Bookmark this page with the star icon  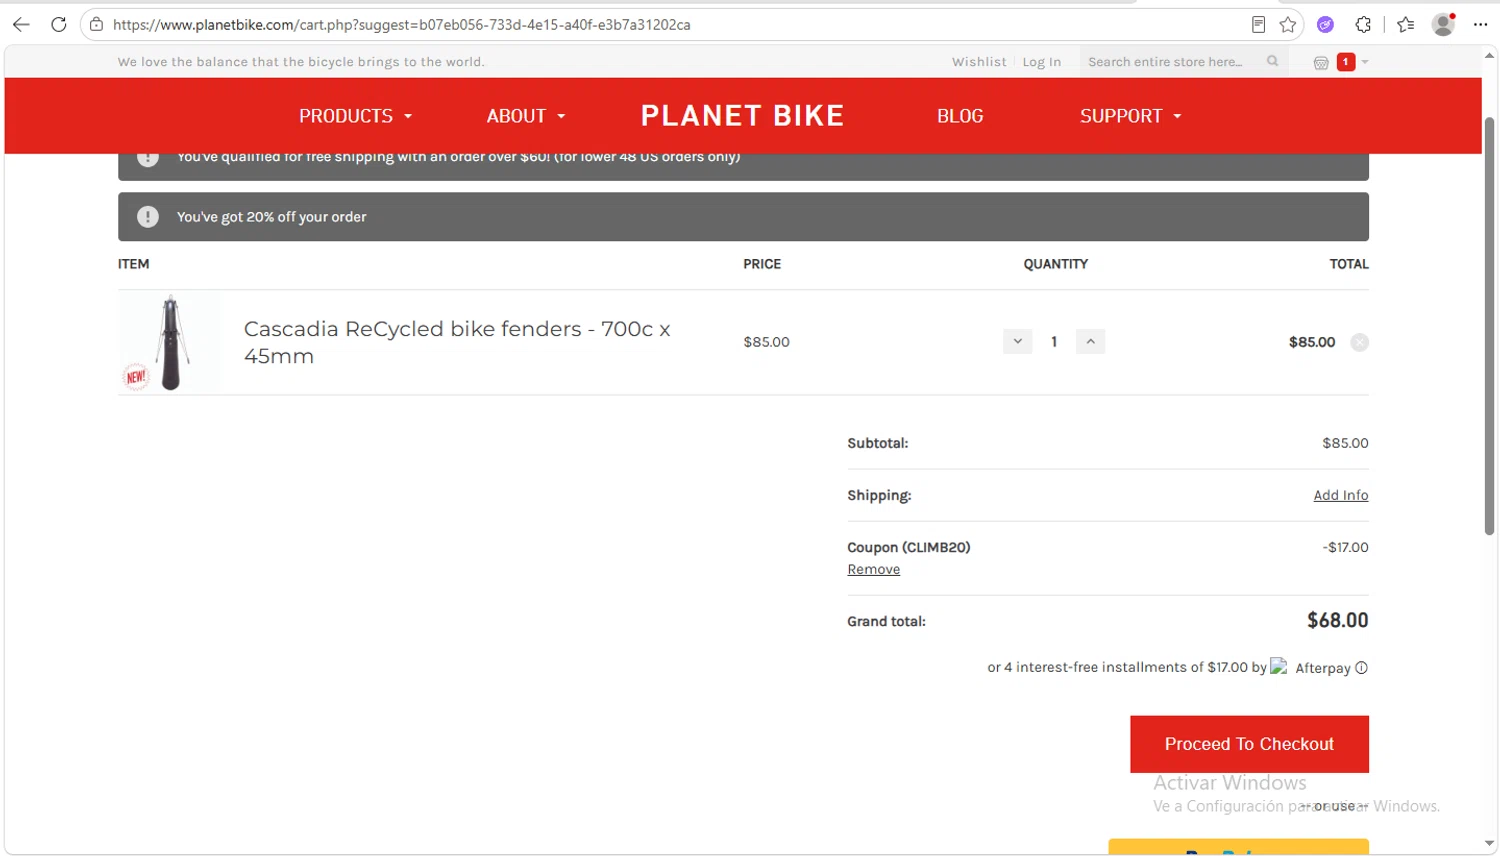click(1288, 25)
